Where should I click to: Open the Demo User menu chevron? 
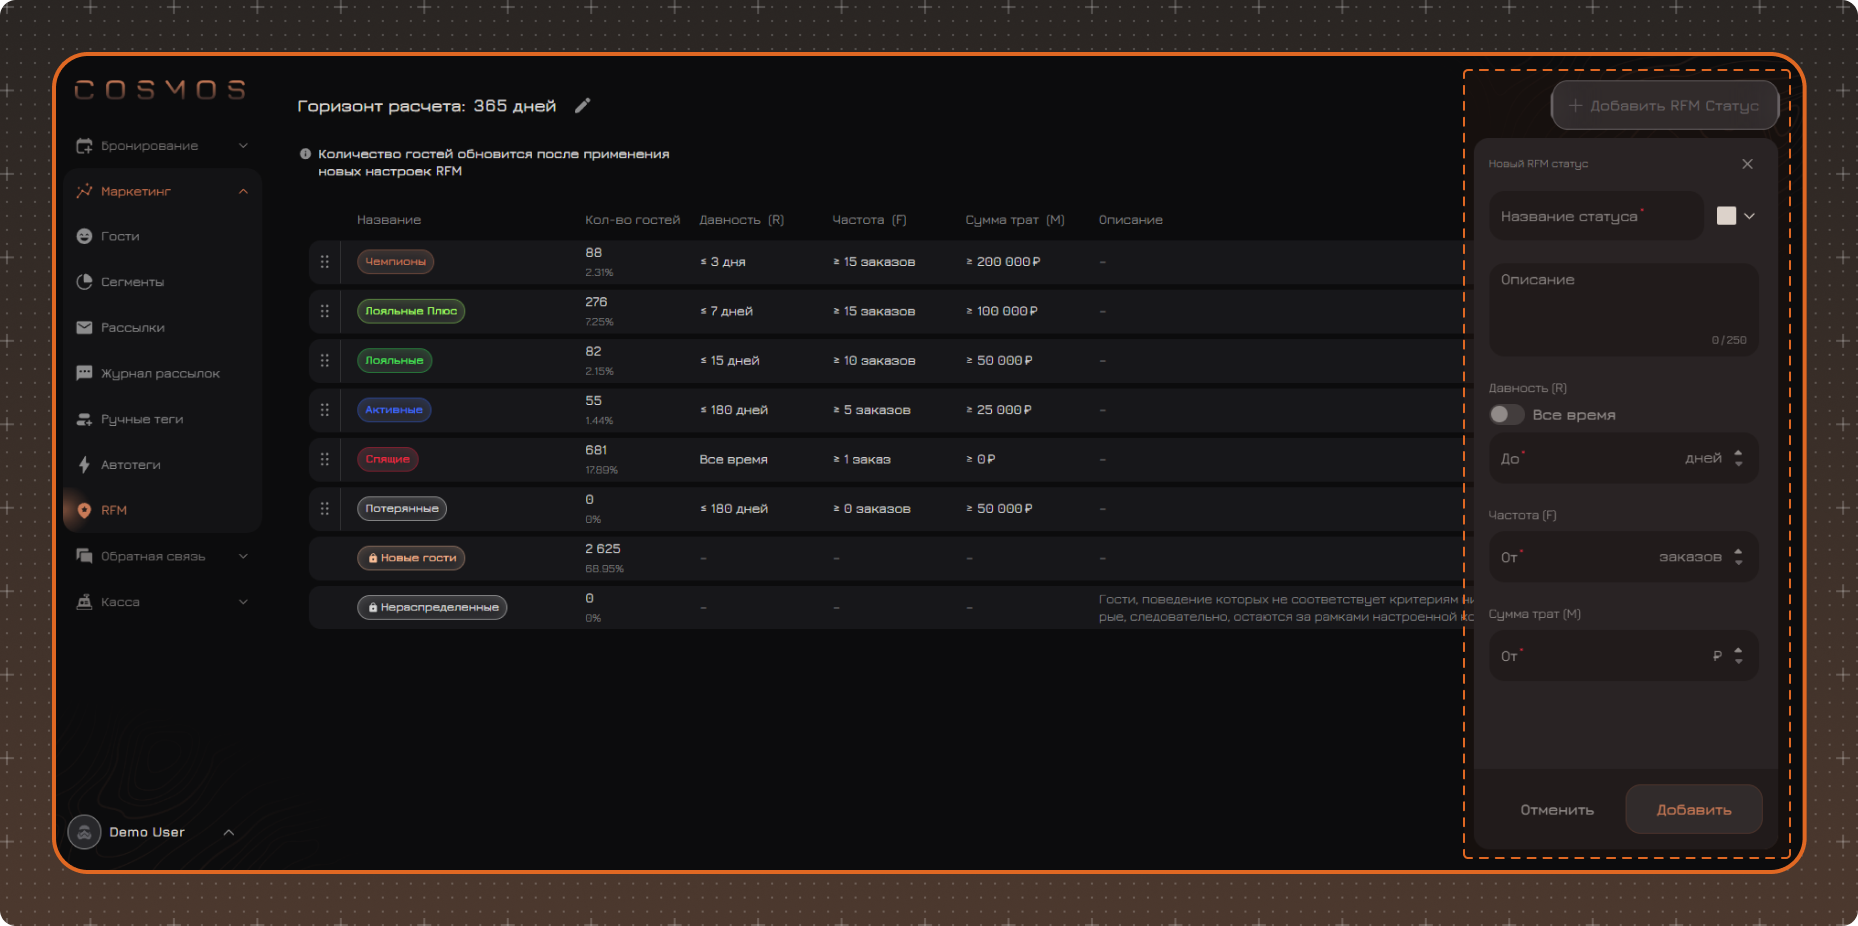coord(229,832)
